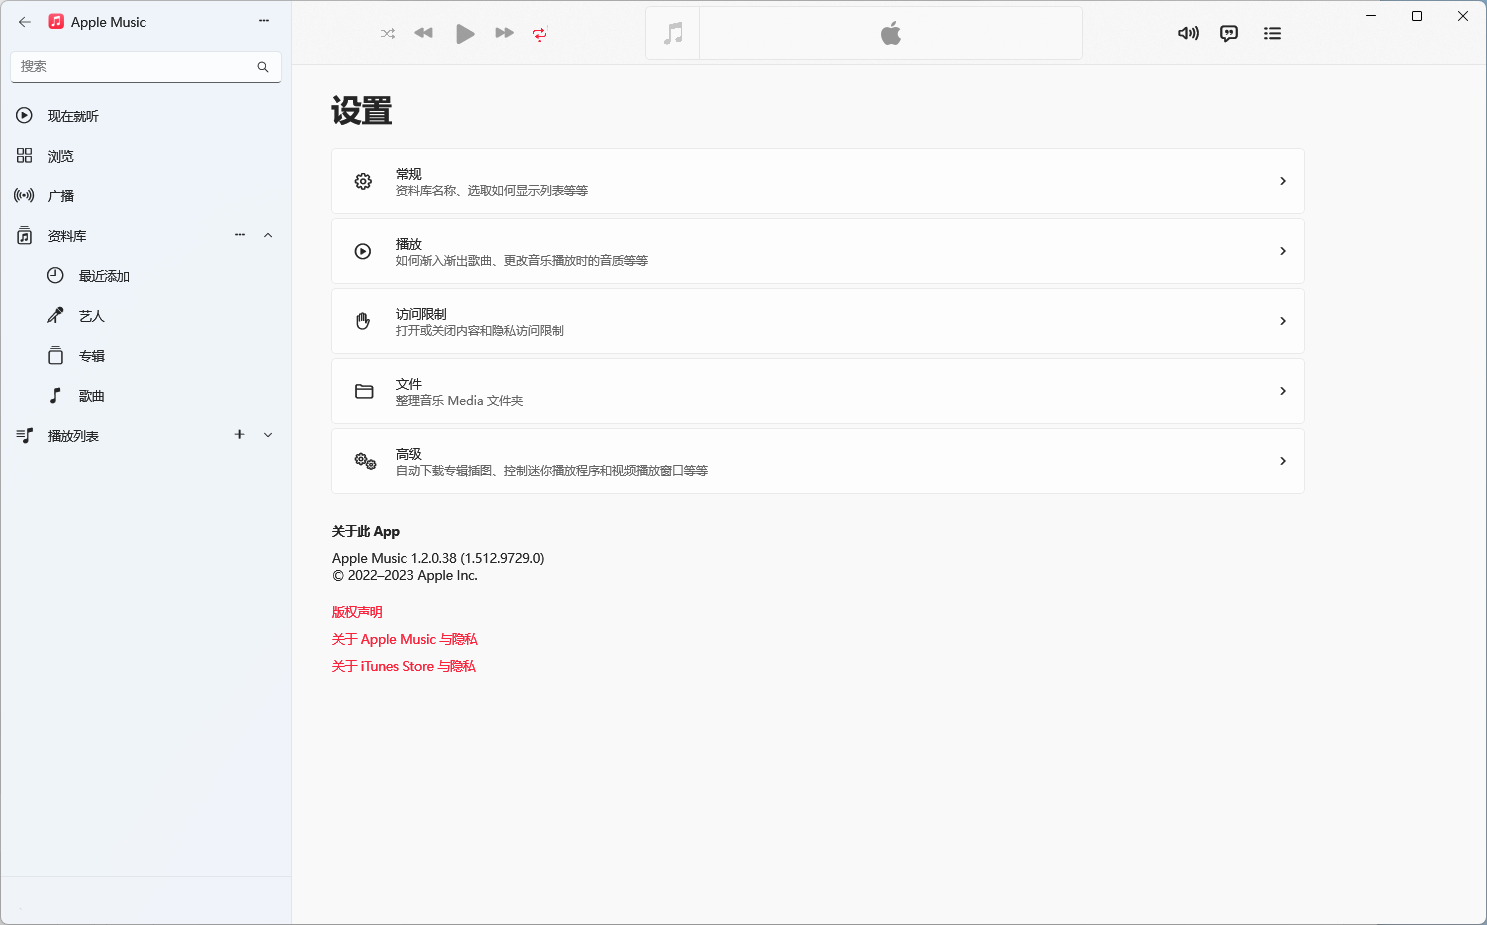
Task: Go to 现在就听 in sidebar
Action: 73,116
